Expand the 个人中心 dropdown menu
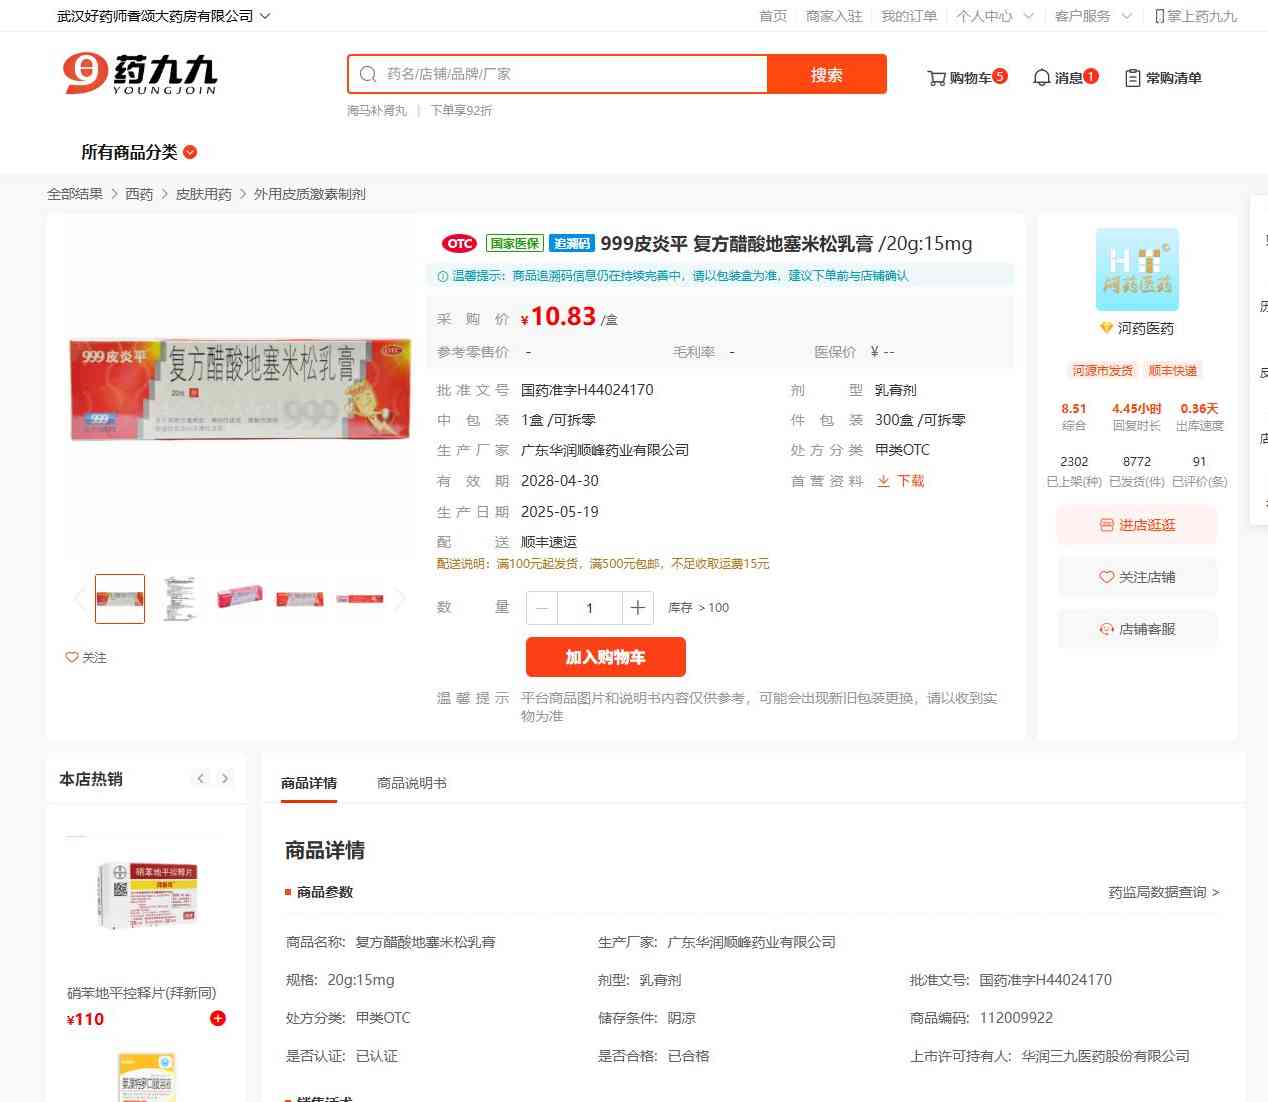Viewport: 1268px width, 1102px height. point(994,16)
